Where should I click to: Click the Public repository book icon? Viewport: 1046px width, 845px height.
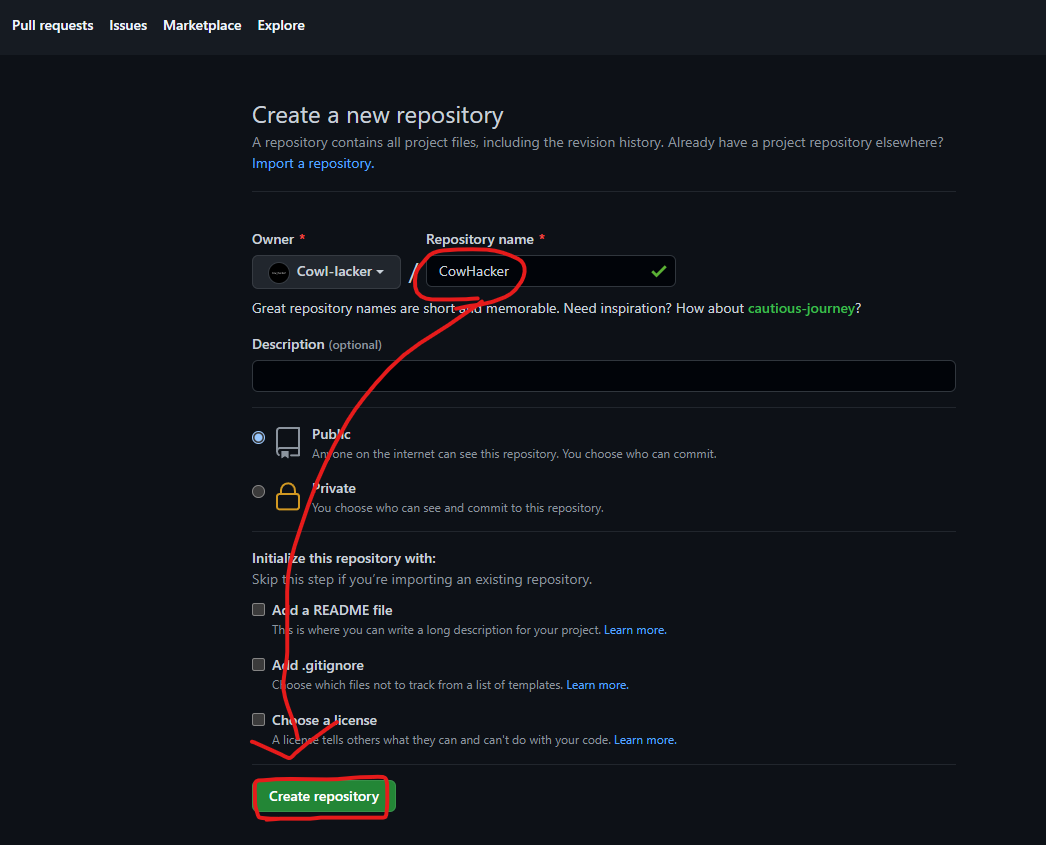coord(288,443)
